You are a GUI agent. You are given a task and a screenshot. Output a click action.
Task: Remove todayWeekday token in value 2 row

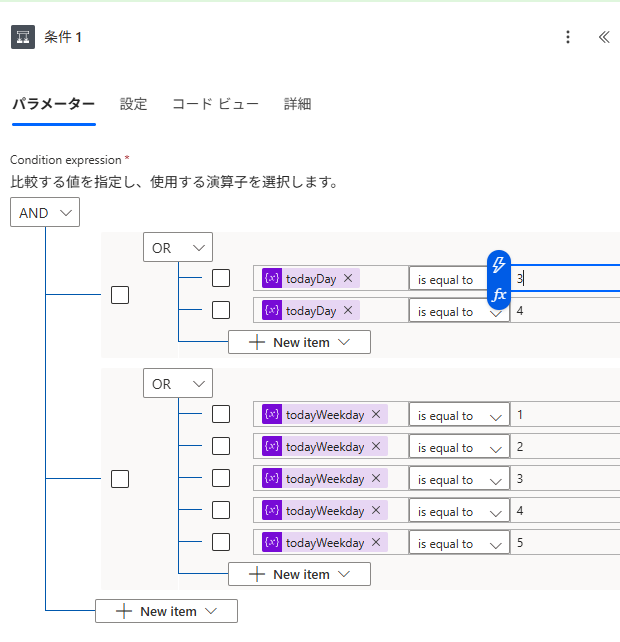click(x=376, y=446)
